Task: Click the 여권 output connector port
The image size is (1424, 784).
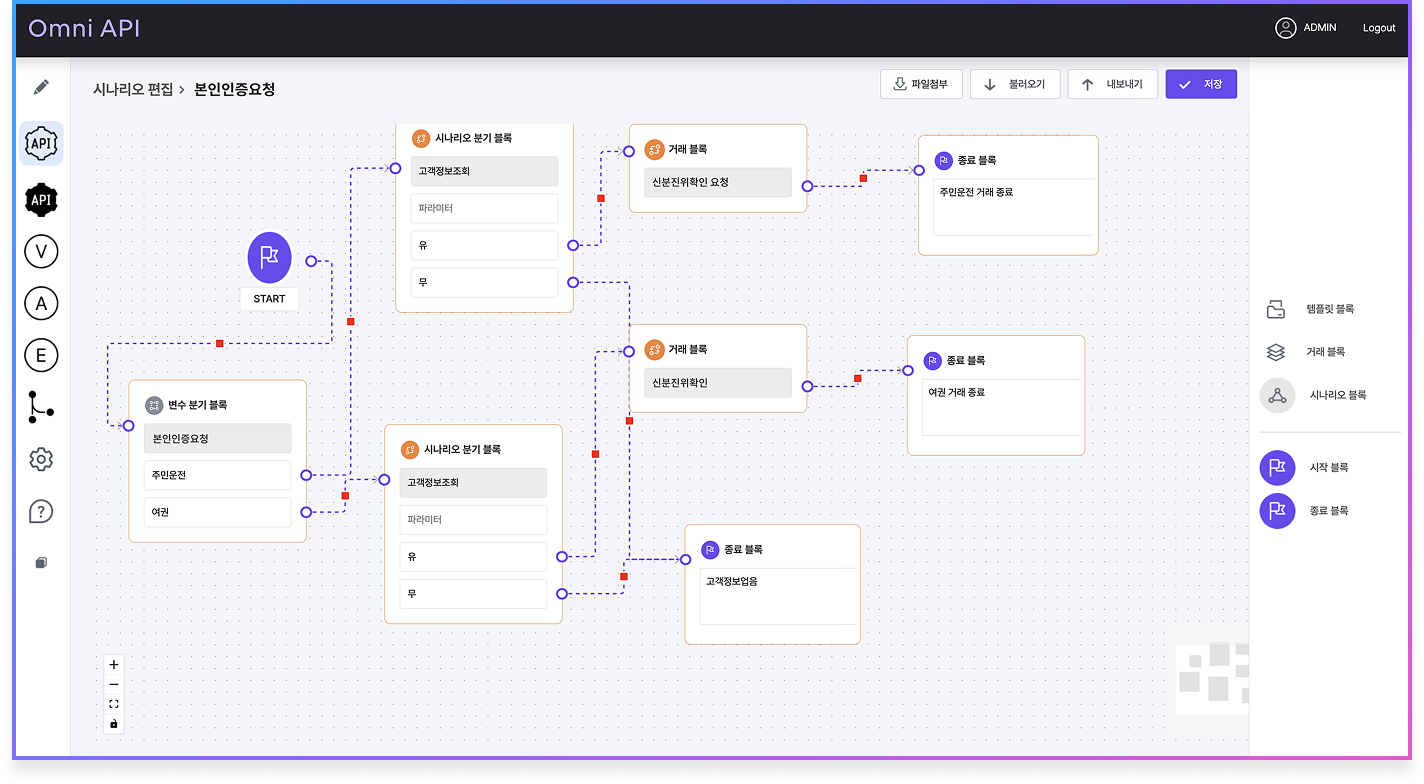Action: [x=306, y=512]
